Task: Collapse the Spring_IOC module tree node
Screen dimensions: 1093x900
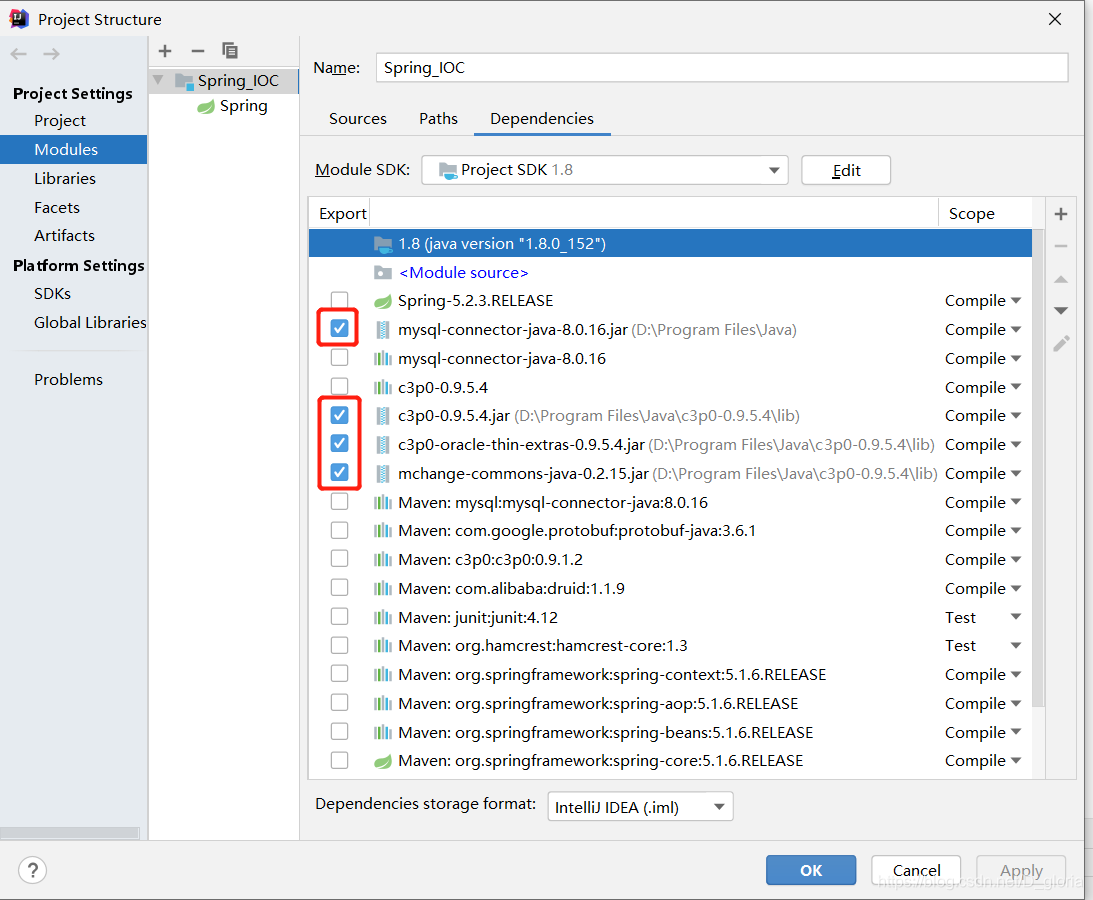Action: click(158, 80)
